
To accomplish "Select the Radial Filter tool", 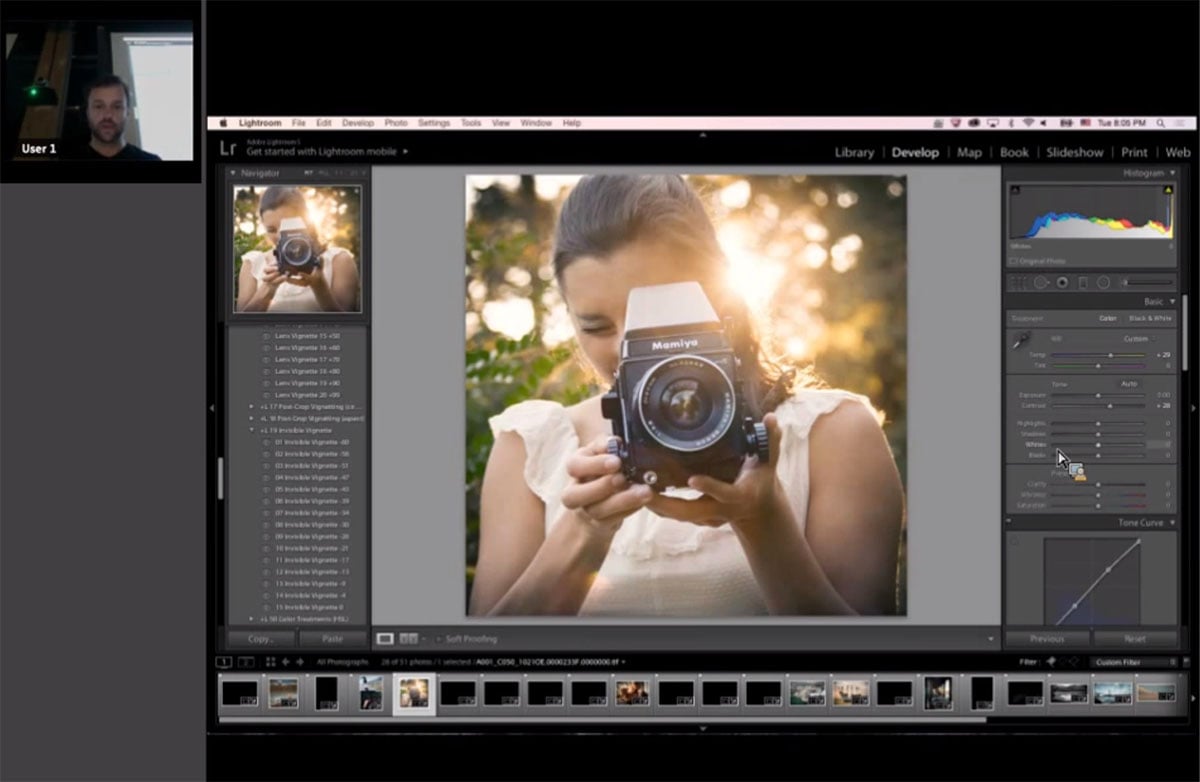I will 1103,283.
